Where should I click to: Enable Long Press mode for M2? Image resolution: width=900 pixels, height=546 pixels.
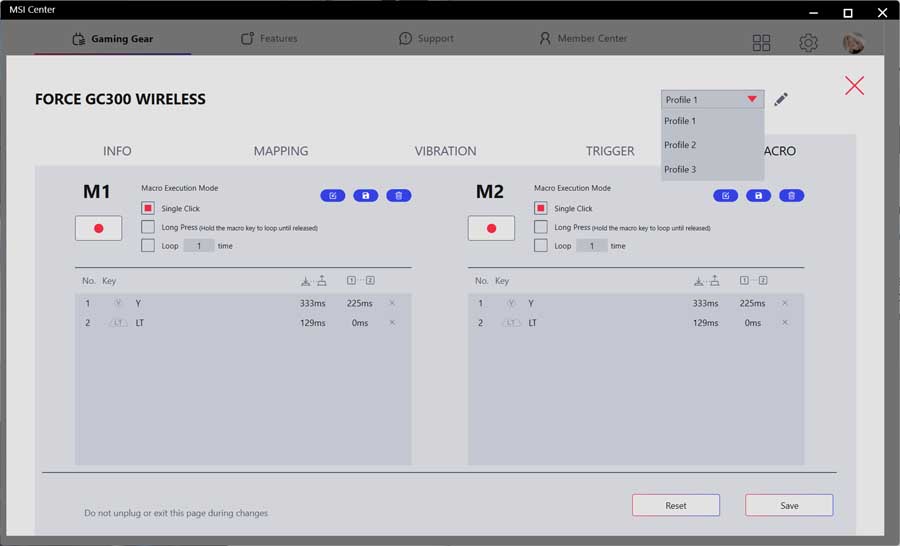click(540, 227)
